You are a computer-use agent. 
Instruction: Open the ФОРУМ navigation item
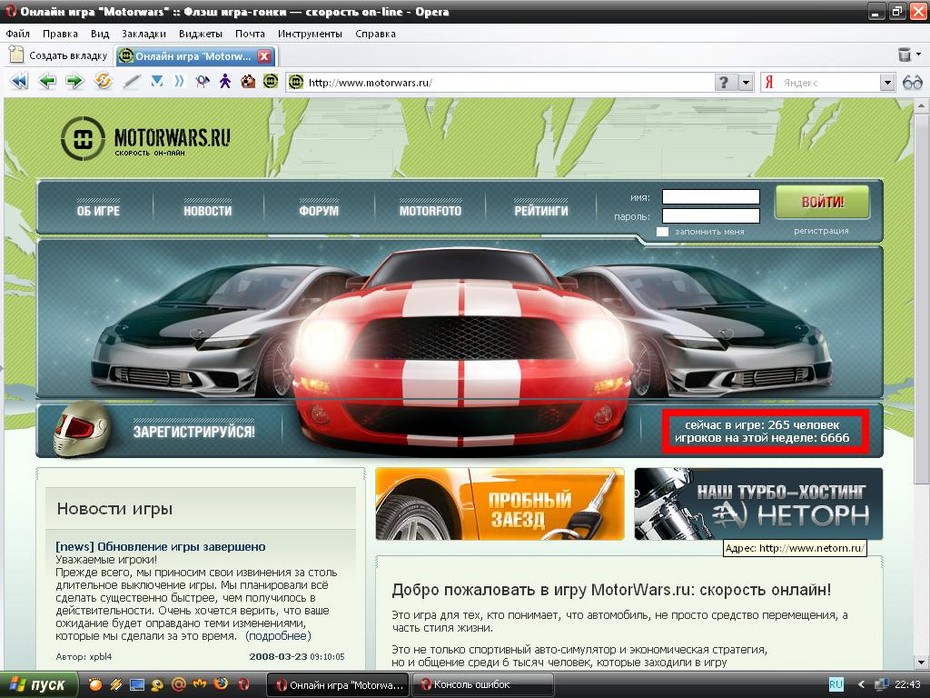tap(319, 211)
